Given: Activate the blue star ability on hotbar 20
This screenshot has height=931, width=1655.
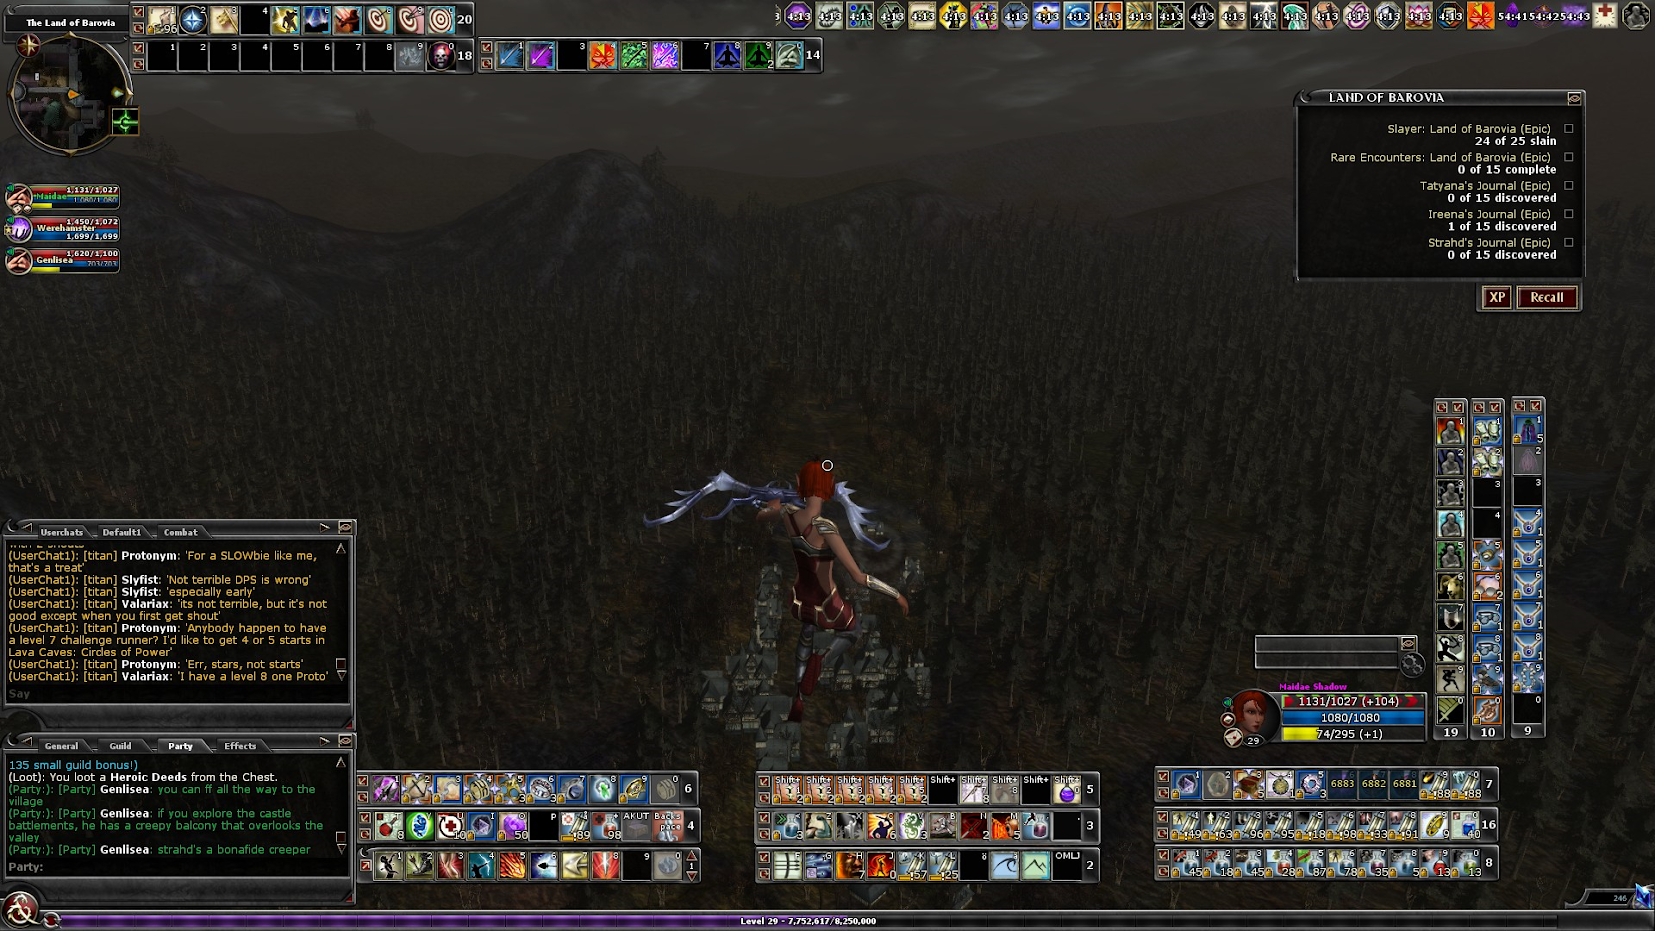Looking at the screenshot, I should (193, 19).
